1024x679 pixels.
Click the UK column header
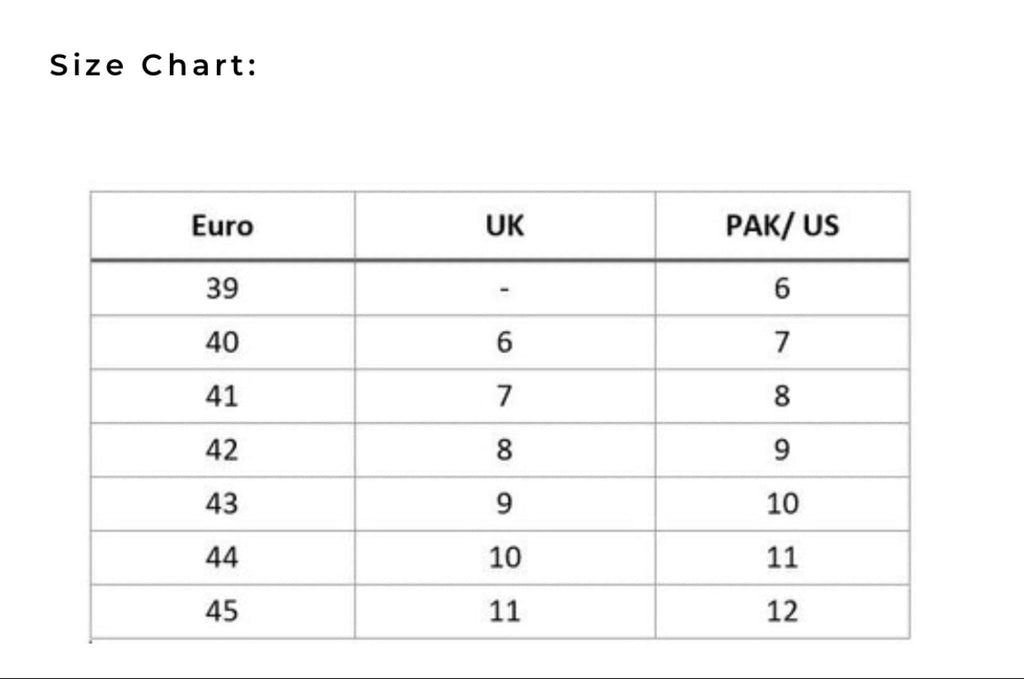point(504,226)
